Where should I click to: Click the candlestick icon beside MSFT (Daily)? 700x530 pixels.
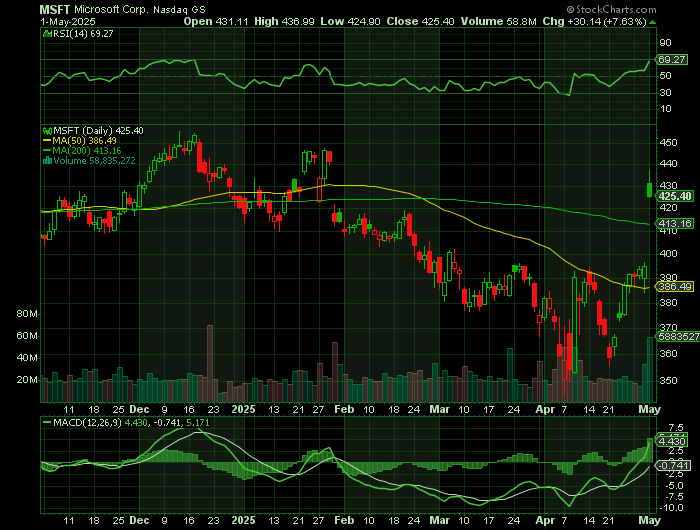click(47, 131)
